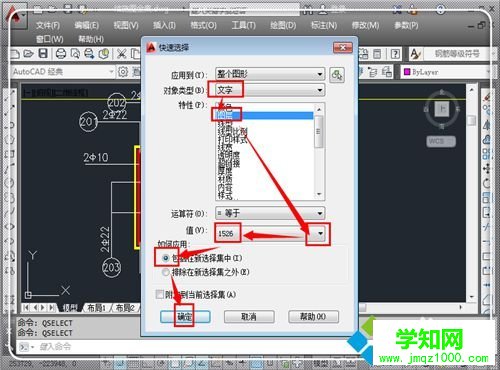Click the magenta ByLayer color swatch
This screenshot has height=370, width=500.
pyautogui.click(x=407, y=72)
